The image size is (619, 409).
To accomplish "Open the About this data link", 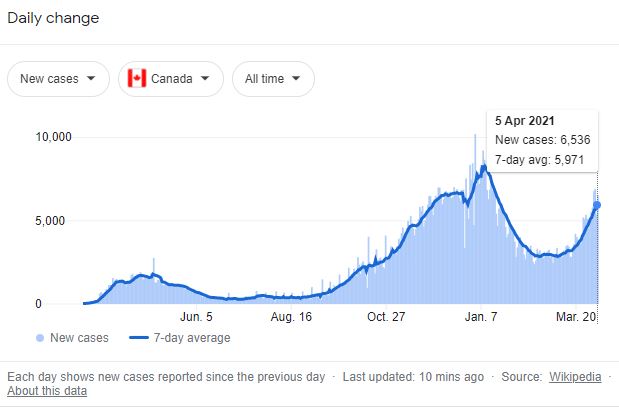I will (47, 391).
